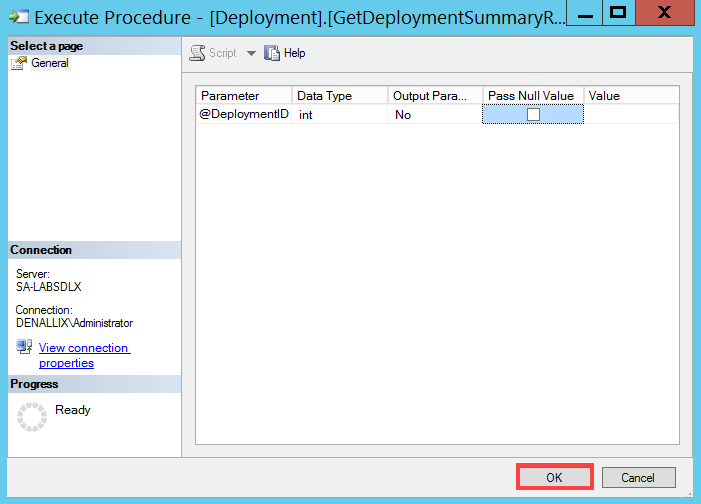Image resolution: width=701 pixels, height=504 pixels.
Task: Open Help from the toolbar
Action: (285, 53)
